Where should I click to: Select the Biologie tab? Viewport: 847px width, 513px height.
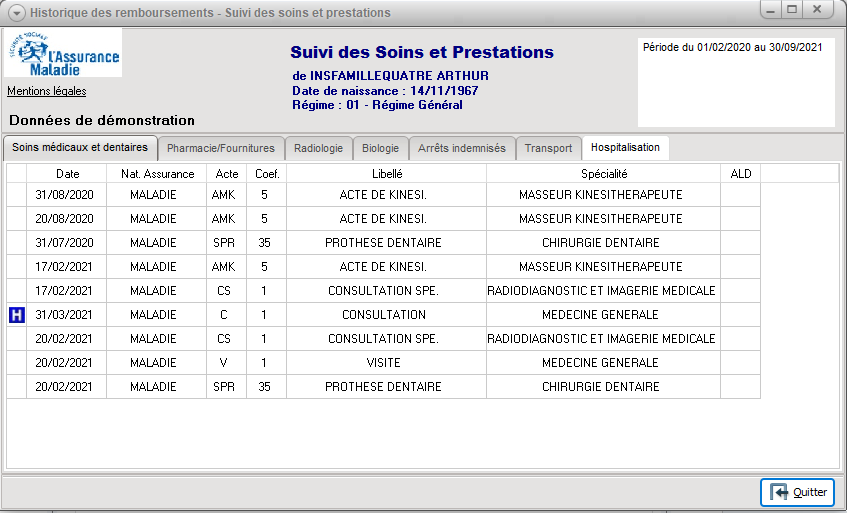380,148
